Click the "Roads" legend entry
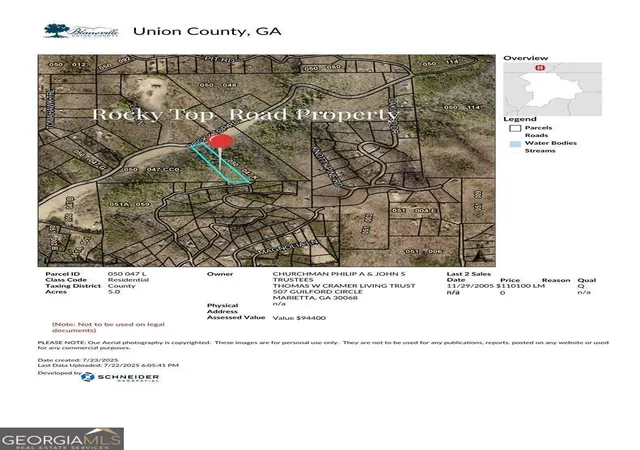This screenshot has height=450, width=640. (x=536, y=135)
